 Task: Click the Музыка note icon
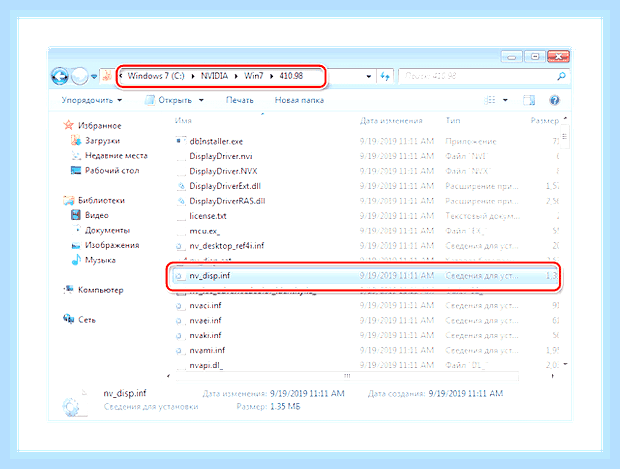coord(76,260)
